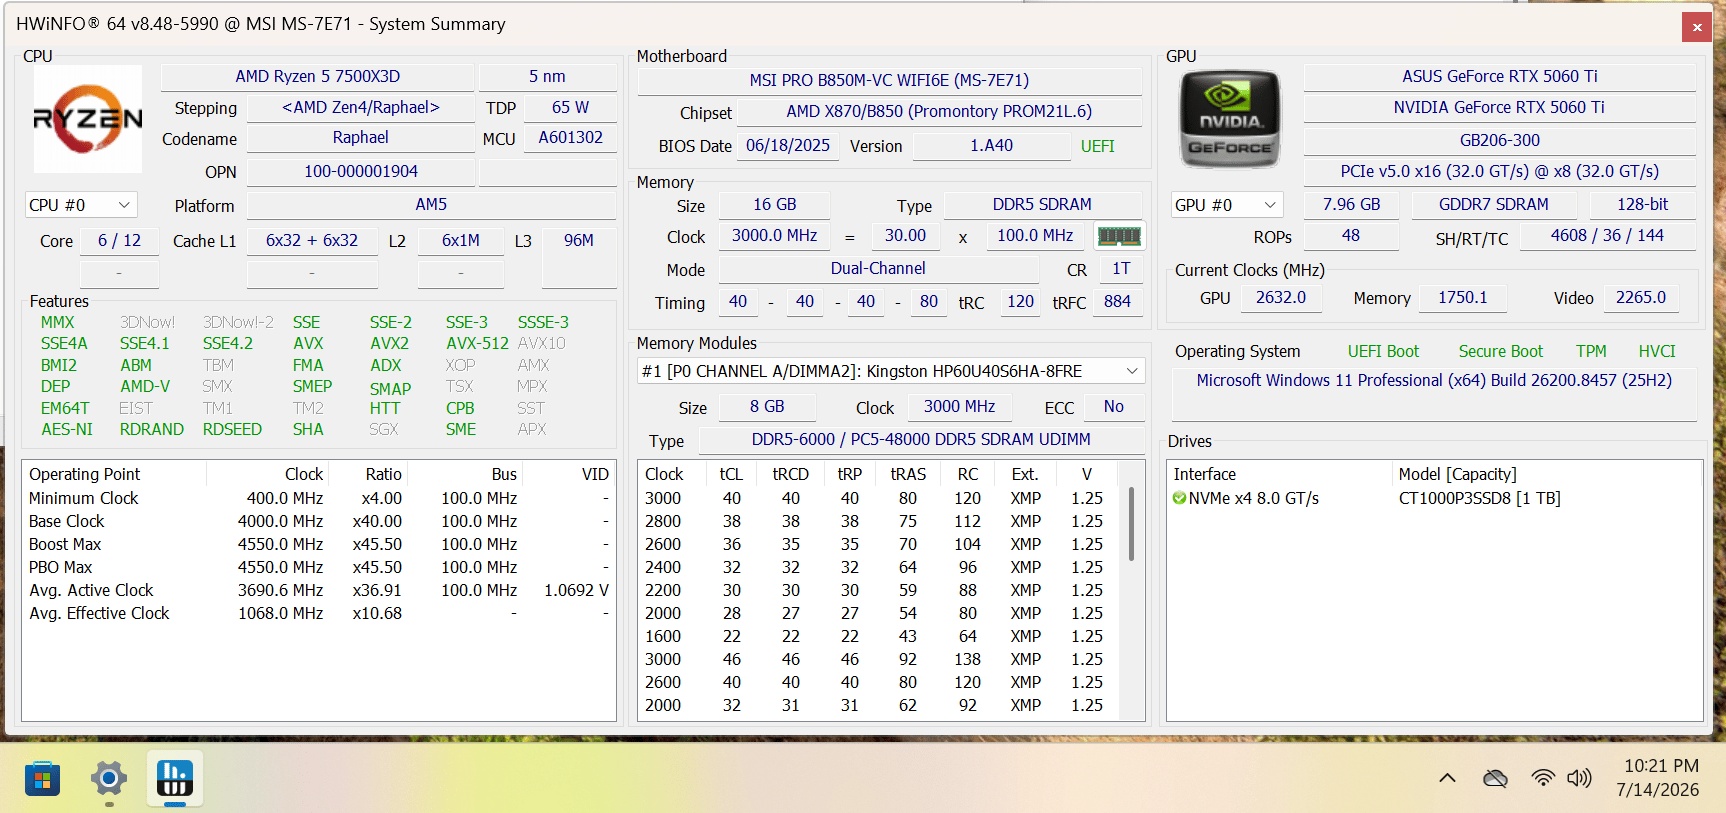1726x813 pixels.
Task: Click the AMD X870/B850 chipset field
Action: coord(939,111)
